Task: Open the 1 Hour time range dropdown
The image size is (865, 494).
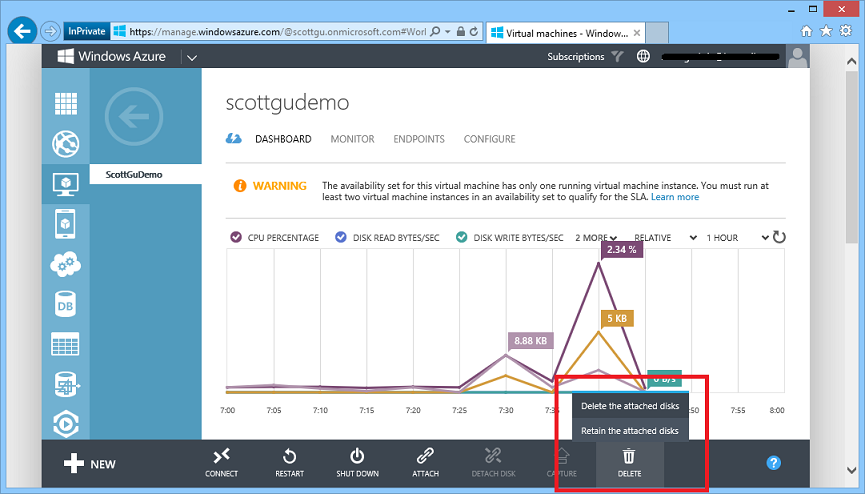Action: 738,238
